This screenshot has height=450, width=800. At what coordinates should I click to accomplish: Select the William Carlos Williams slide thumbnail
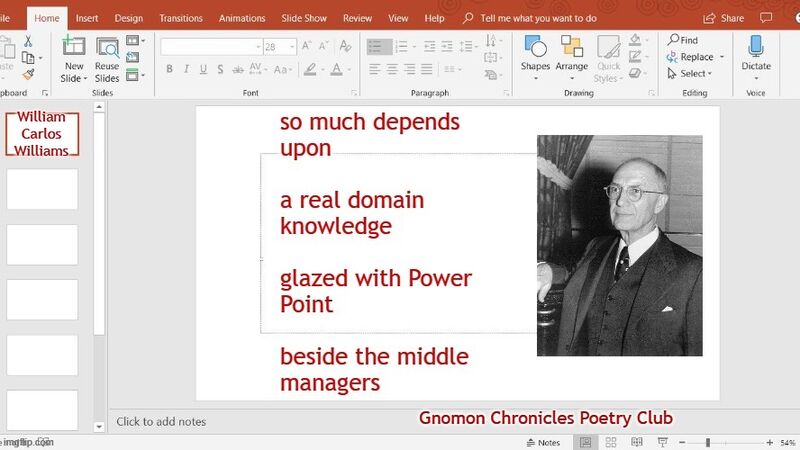pyautogui.click(x=42, y=134)
